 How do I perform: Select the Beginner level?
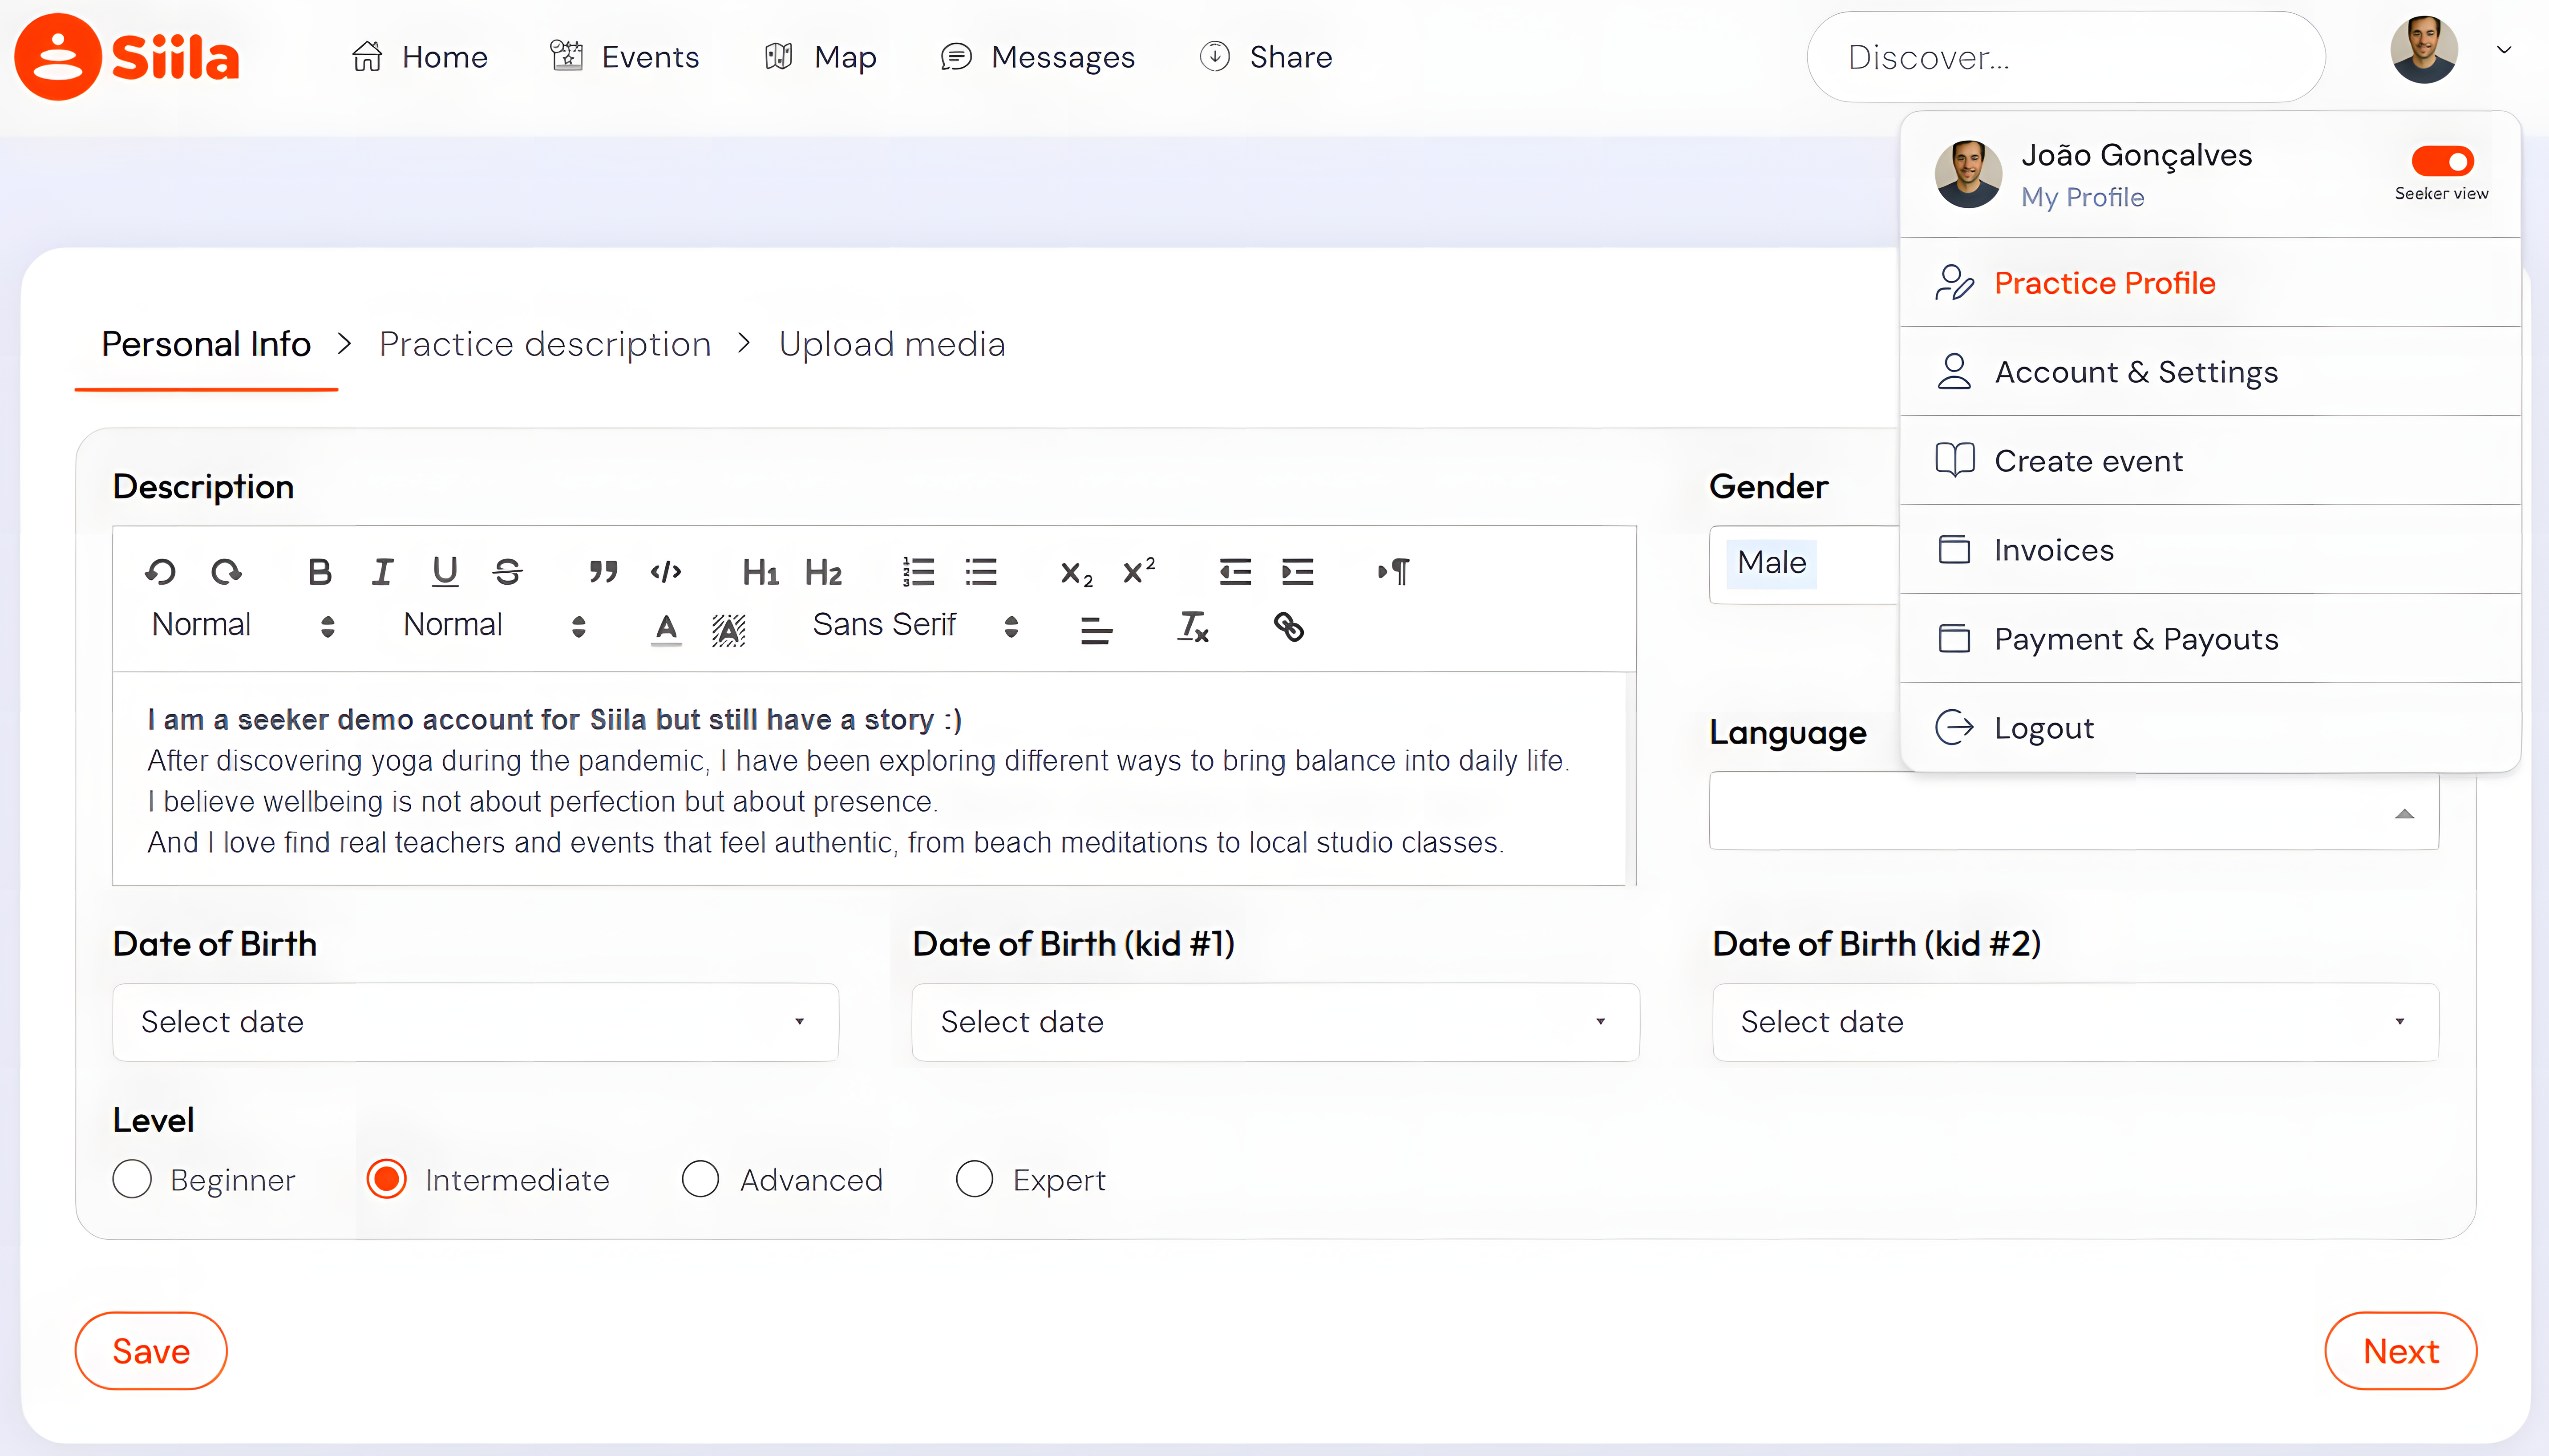(132, 1179)
